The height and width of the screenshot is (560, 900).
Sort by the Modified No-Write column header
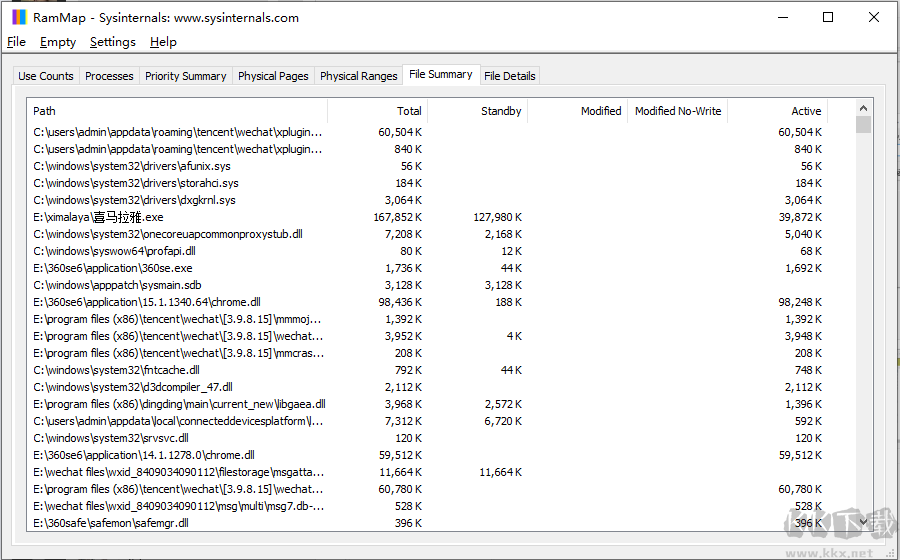coord(678,111)
